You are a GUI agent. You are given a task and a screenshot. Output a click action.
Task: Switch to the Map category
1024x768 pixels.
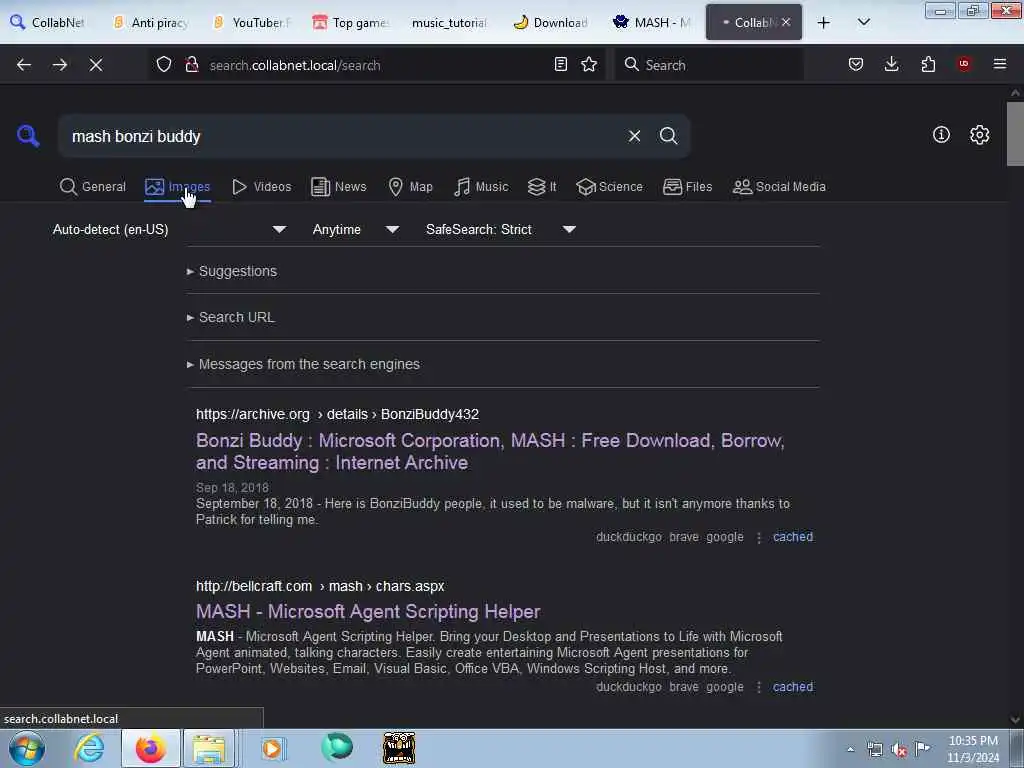(411, 187)
